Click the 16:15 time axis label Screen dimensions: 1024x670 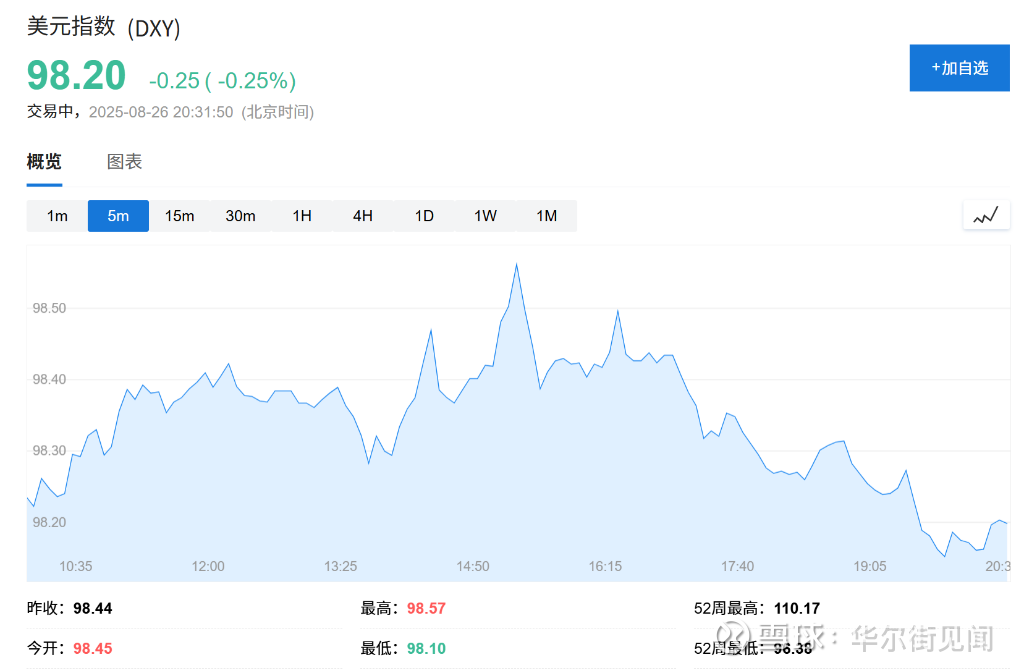point(605,566)
